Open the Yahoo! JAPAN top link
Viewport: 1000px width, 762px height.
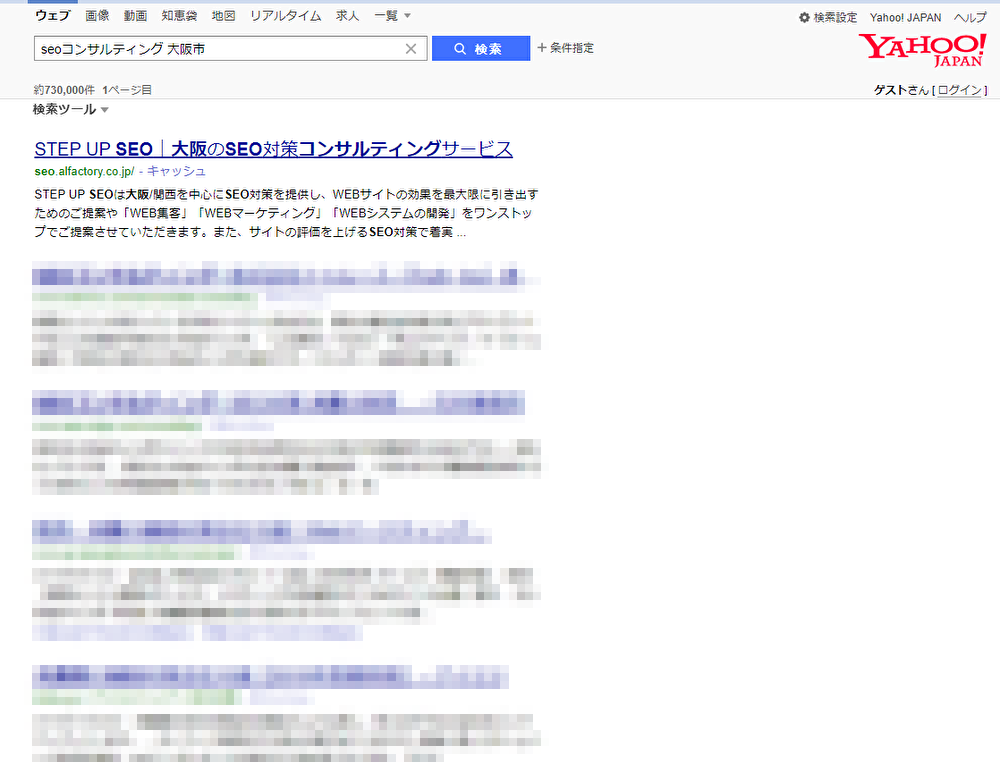(x=905, y=18)
